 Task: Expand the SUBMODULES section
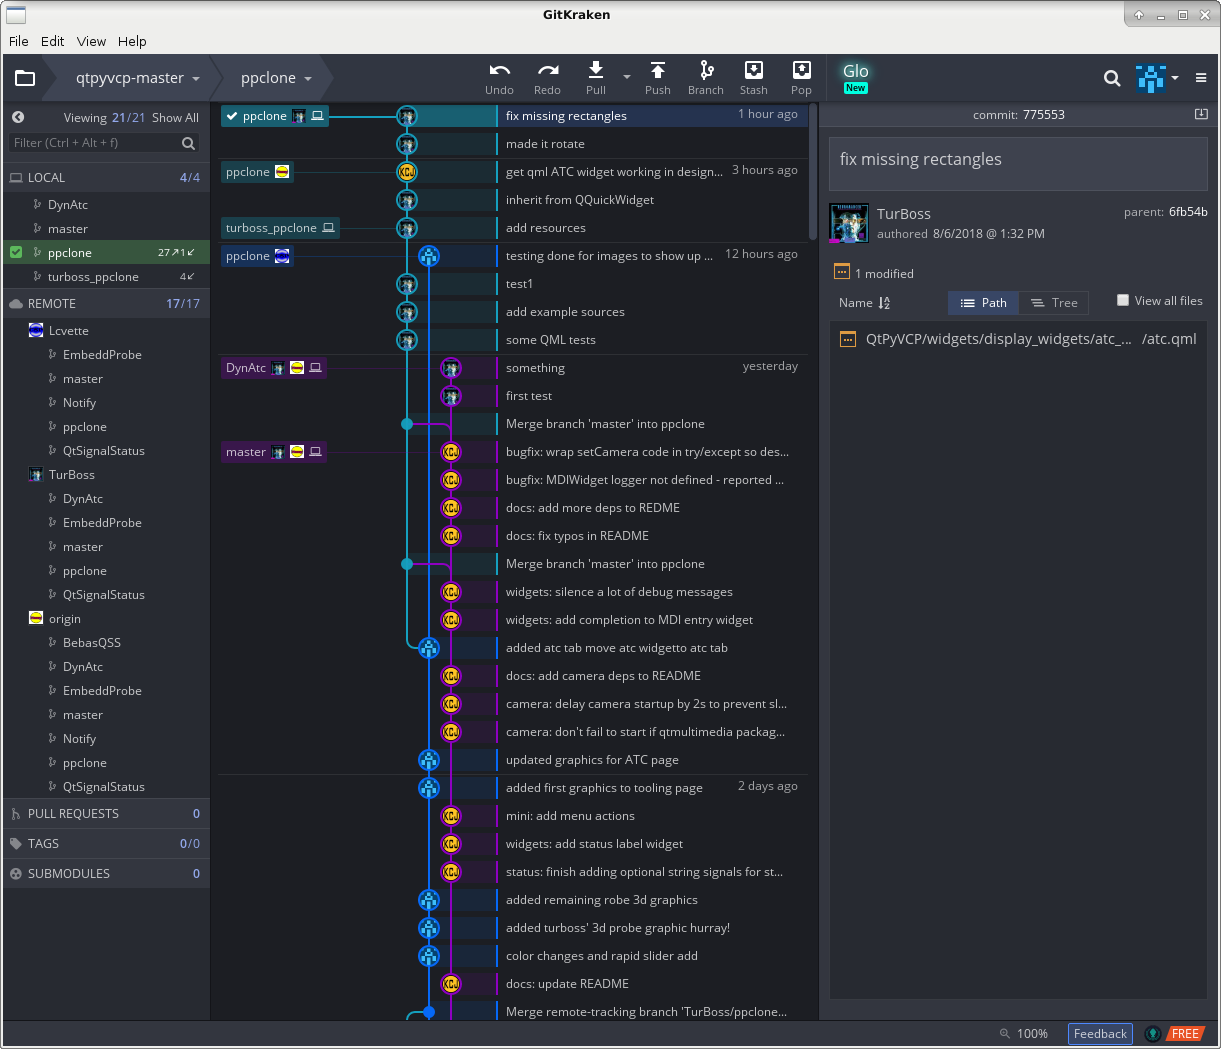coord(106,873)
